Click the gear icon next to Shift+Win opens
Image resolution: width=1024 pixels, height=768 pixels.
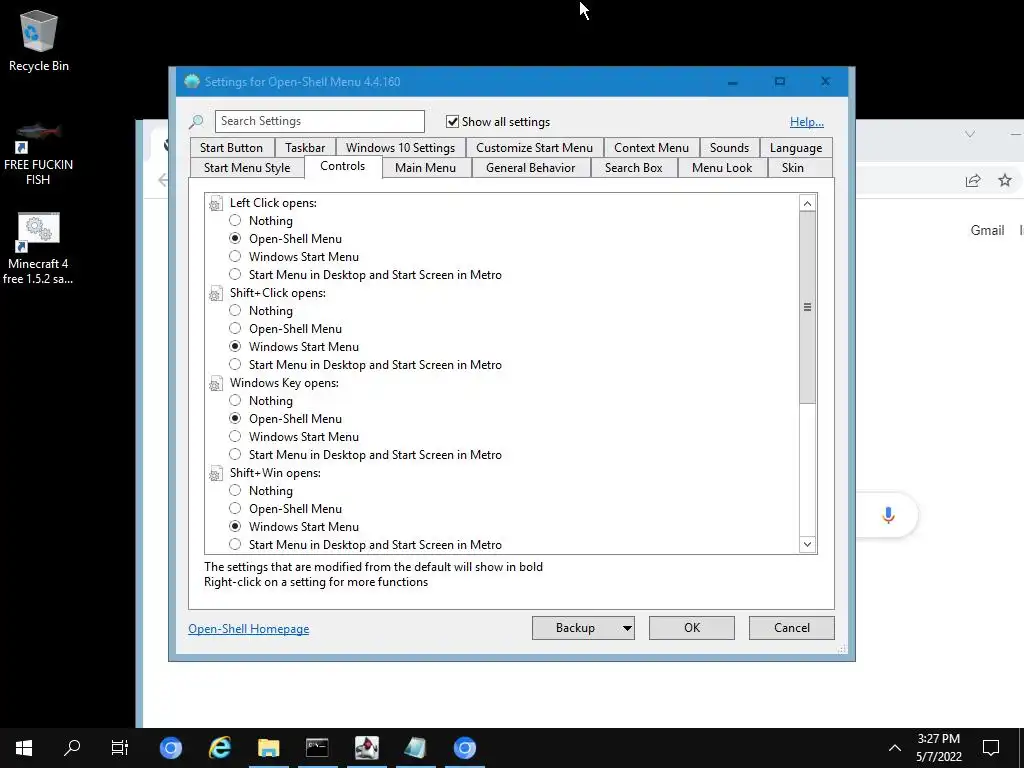tap(216, 474)
